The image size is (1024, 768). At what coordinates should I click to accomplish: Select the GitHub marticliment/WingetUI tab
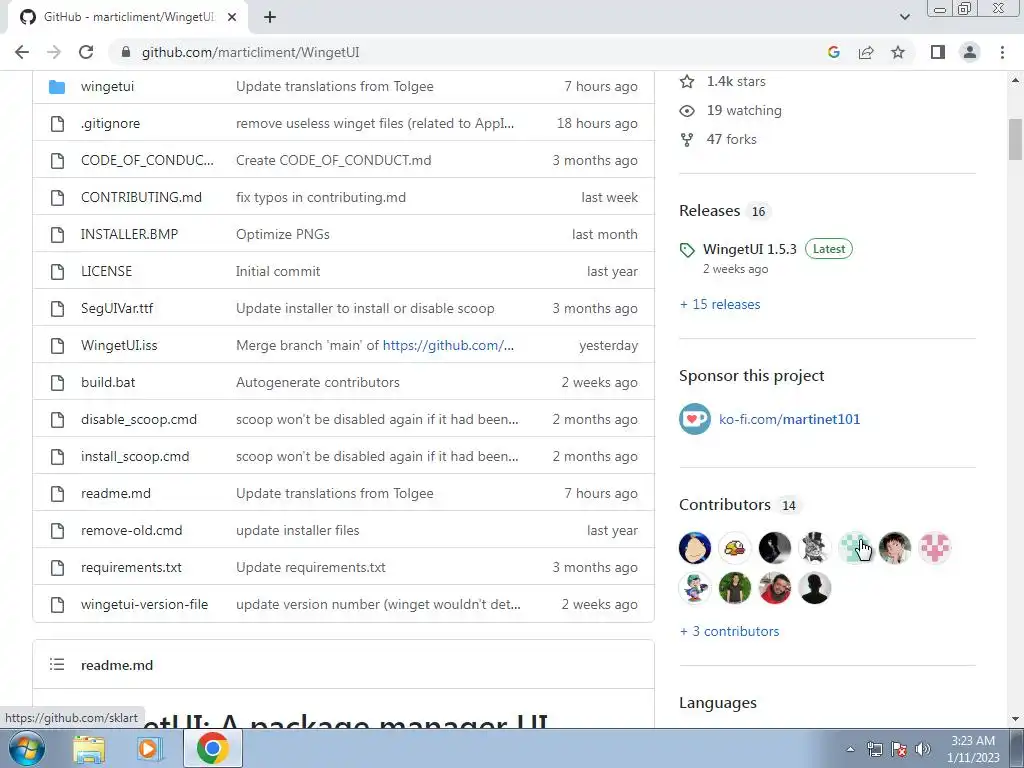tap(129, 17)
